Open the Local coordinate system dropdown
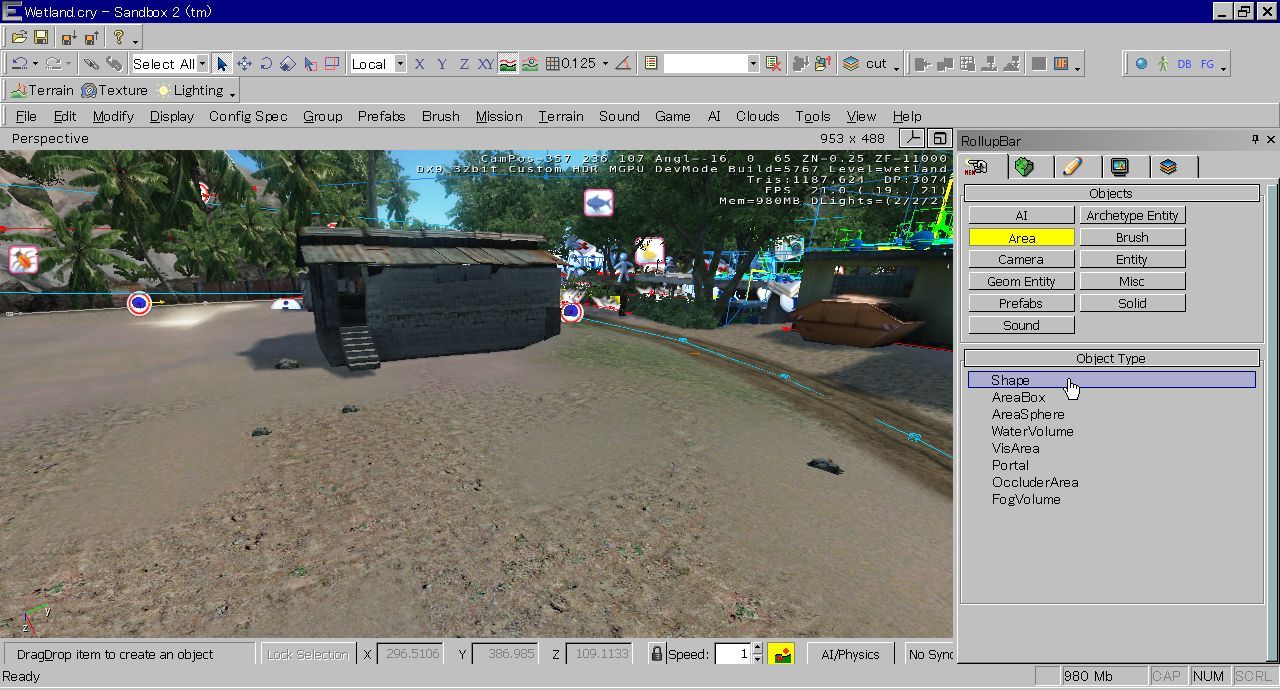This screenshot has height=690, width=1280. pos(400,63)
